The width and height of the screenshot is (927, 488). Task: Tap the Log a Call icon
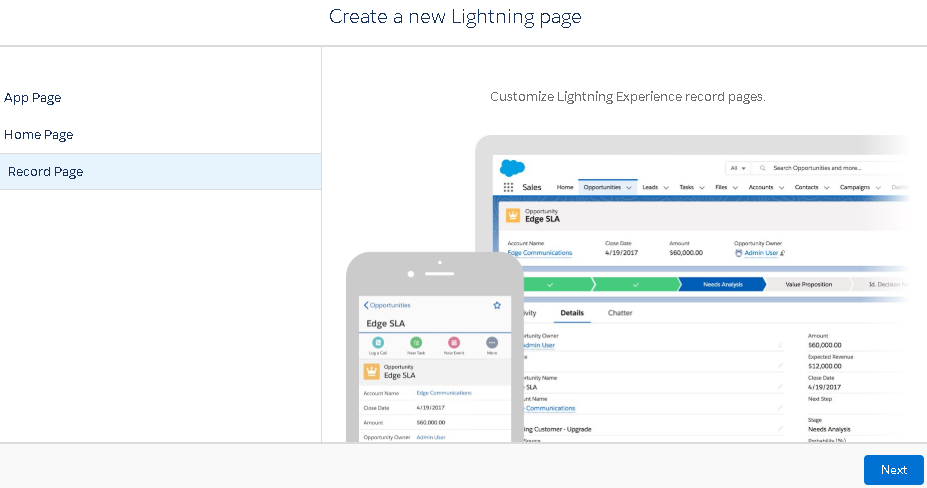click(378, 343)
